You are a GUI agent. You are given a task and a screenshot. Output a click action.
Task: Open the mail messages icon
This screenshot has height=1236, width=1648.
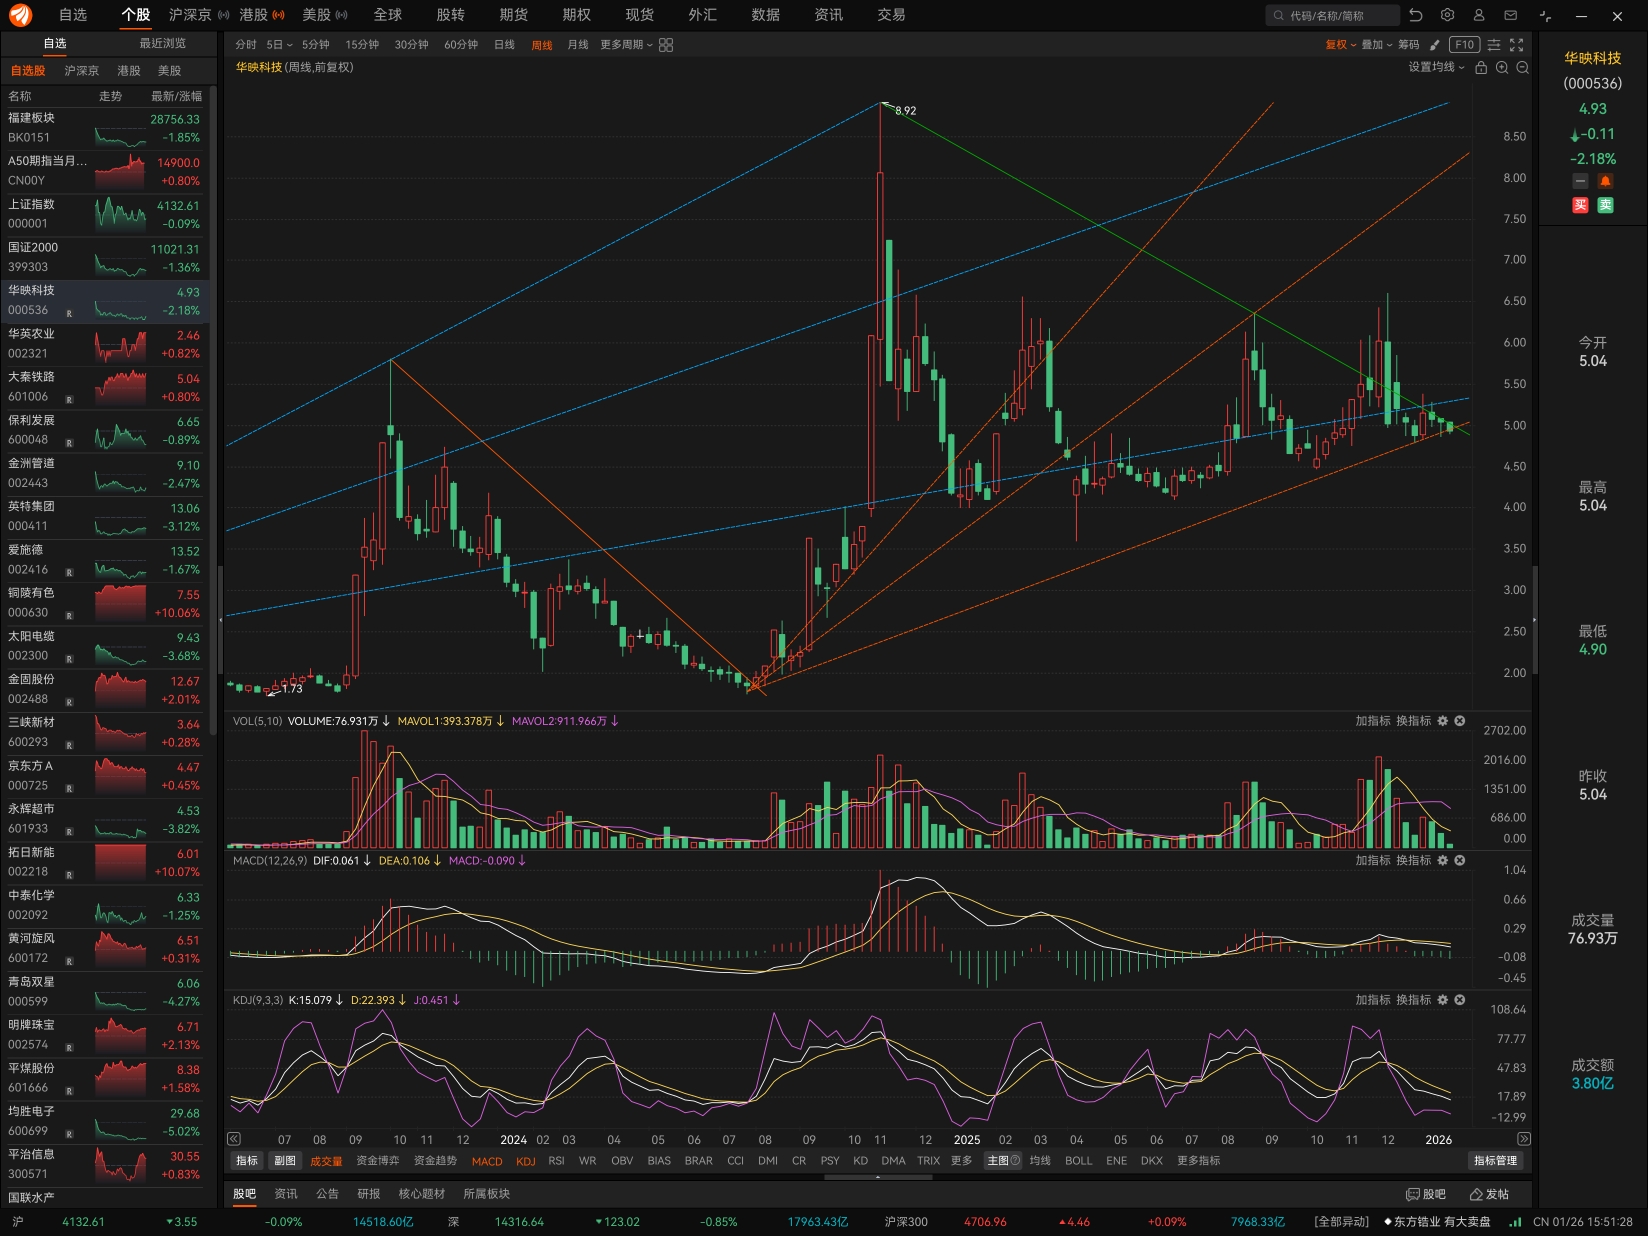pyautogui.click(x=1511, y=15)
